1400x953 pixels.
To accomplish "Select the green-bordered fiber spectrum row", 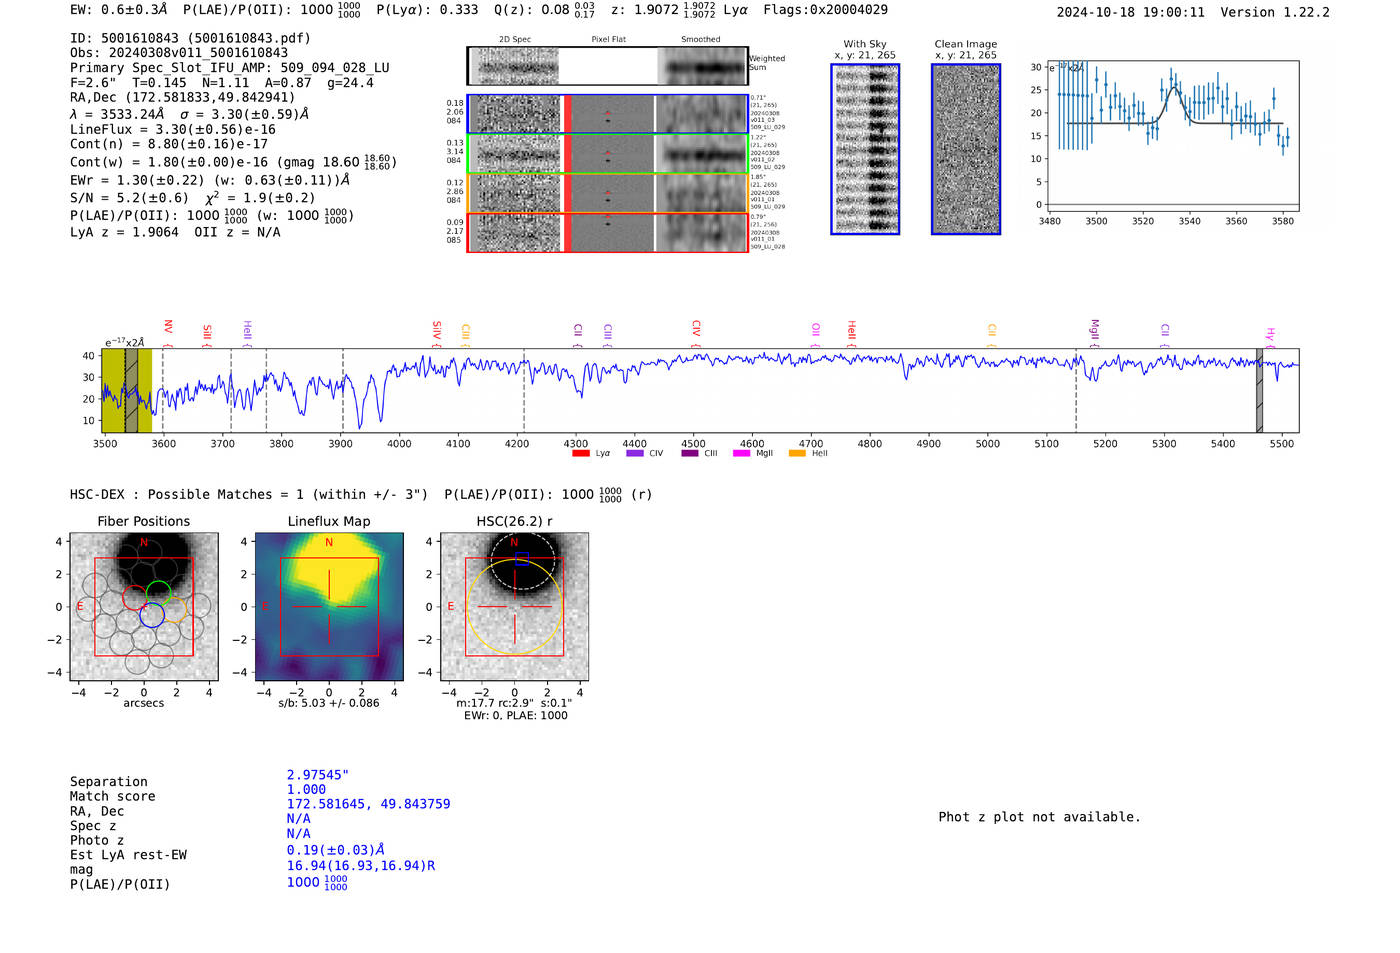I will (x=608, y=153).
